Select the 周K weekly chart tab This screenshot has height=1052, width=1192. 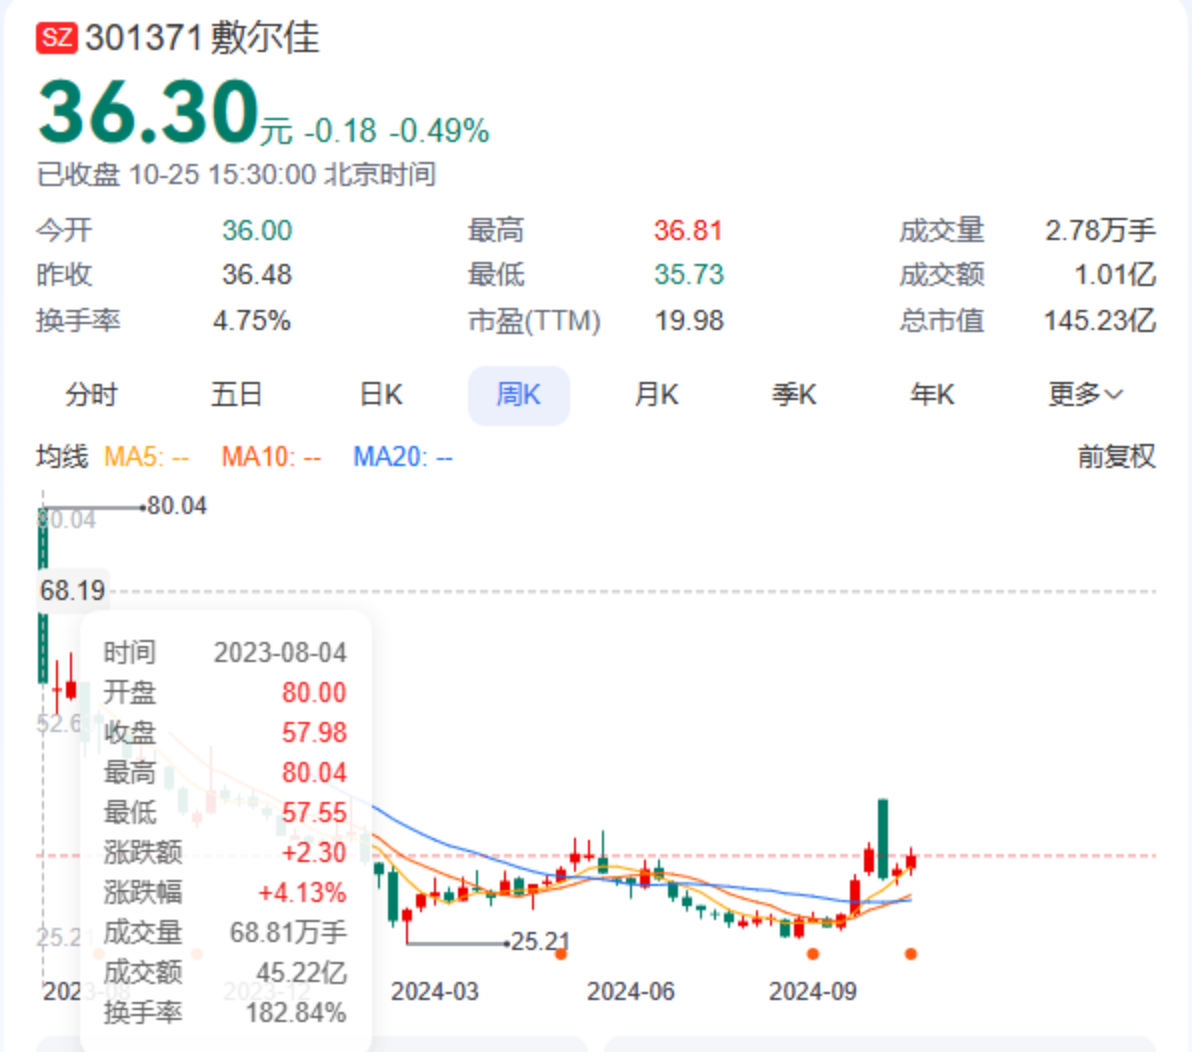pos(518,395)
